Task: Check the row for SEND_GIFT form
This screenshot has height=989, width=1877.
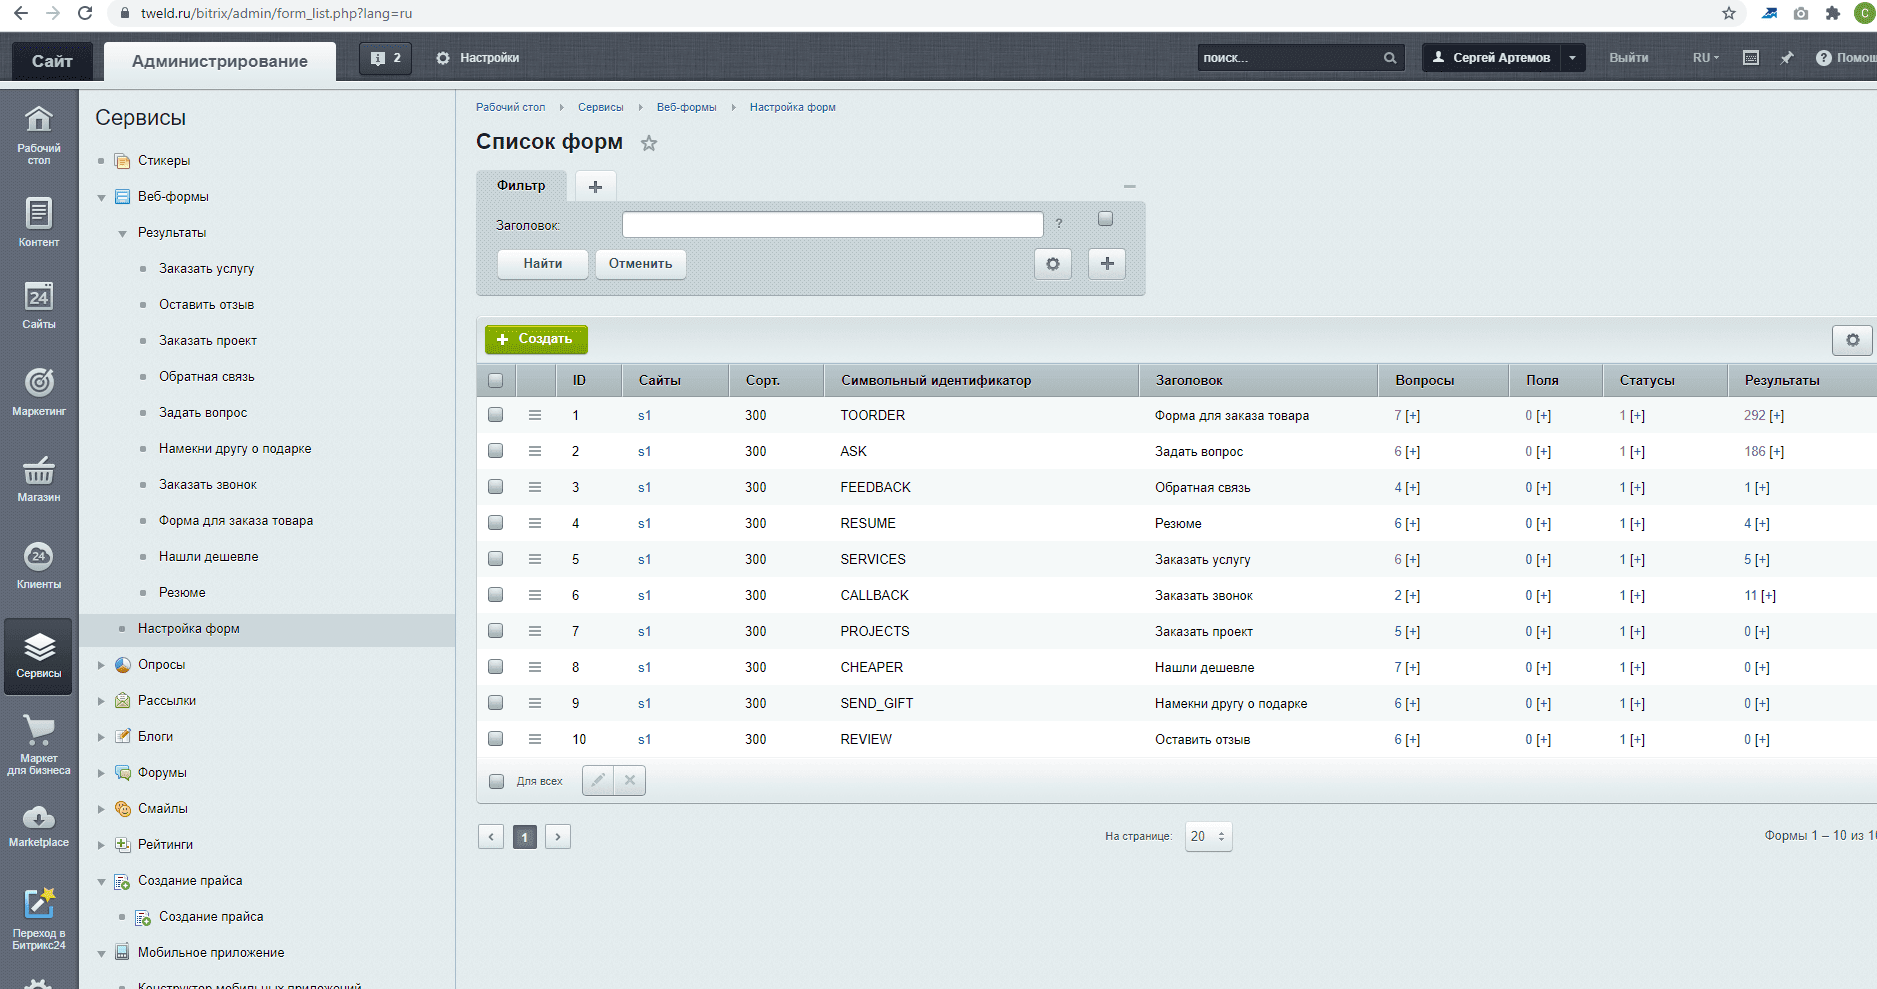Action: tap(495, 703)
